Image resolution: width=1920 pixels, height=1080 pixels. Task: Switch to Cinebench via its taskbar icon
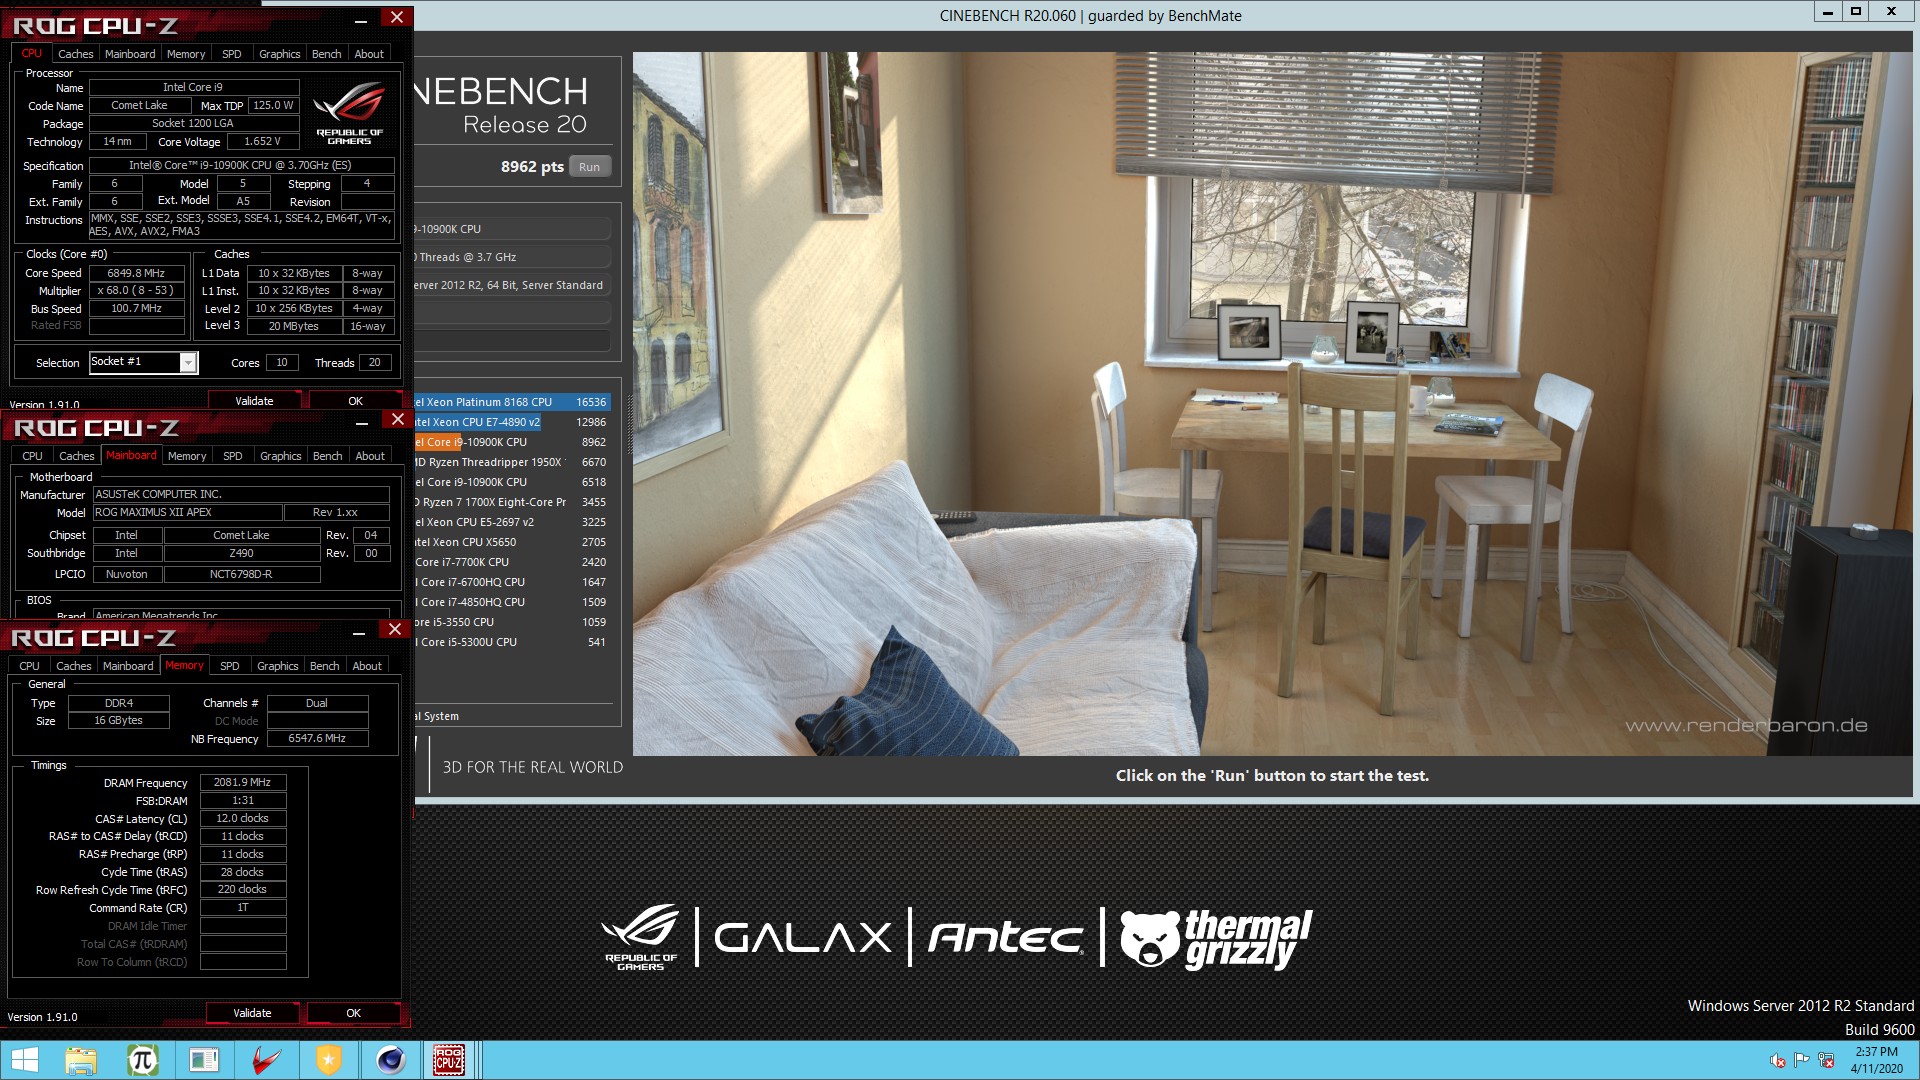click(x=391, y=1060)
